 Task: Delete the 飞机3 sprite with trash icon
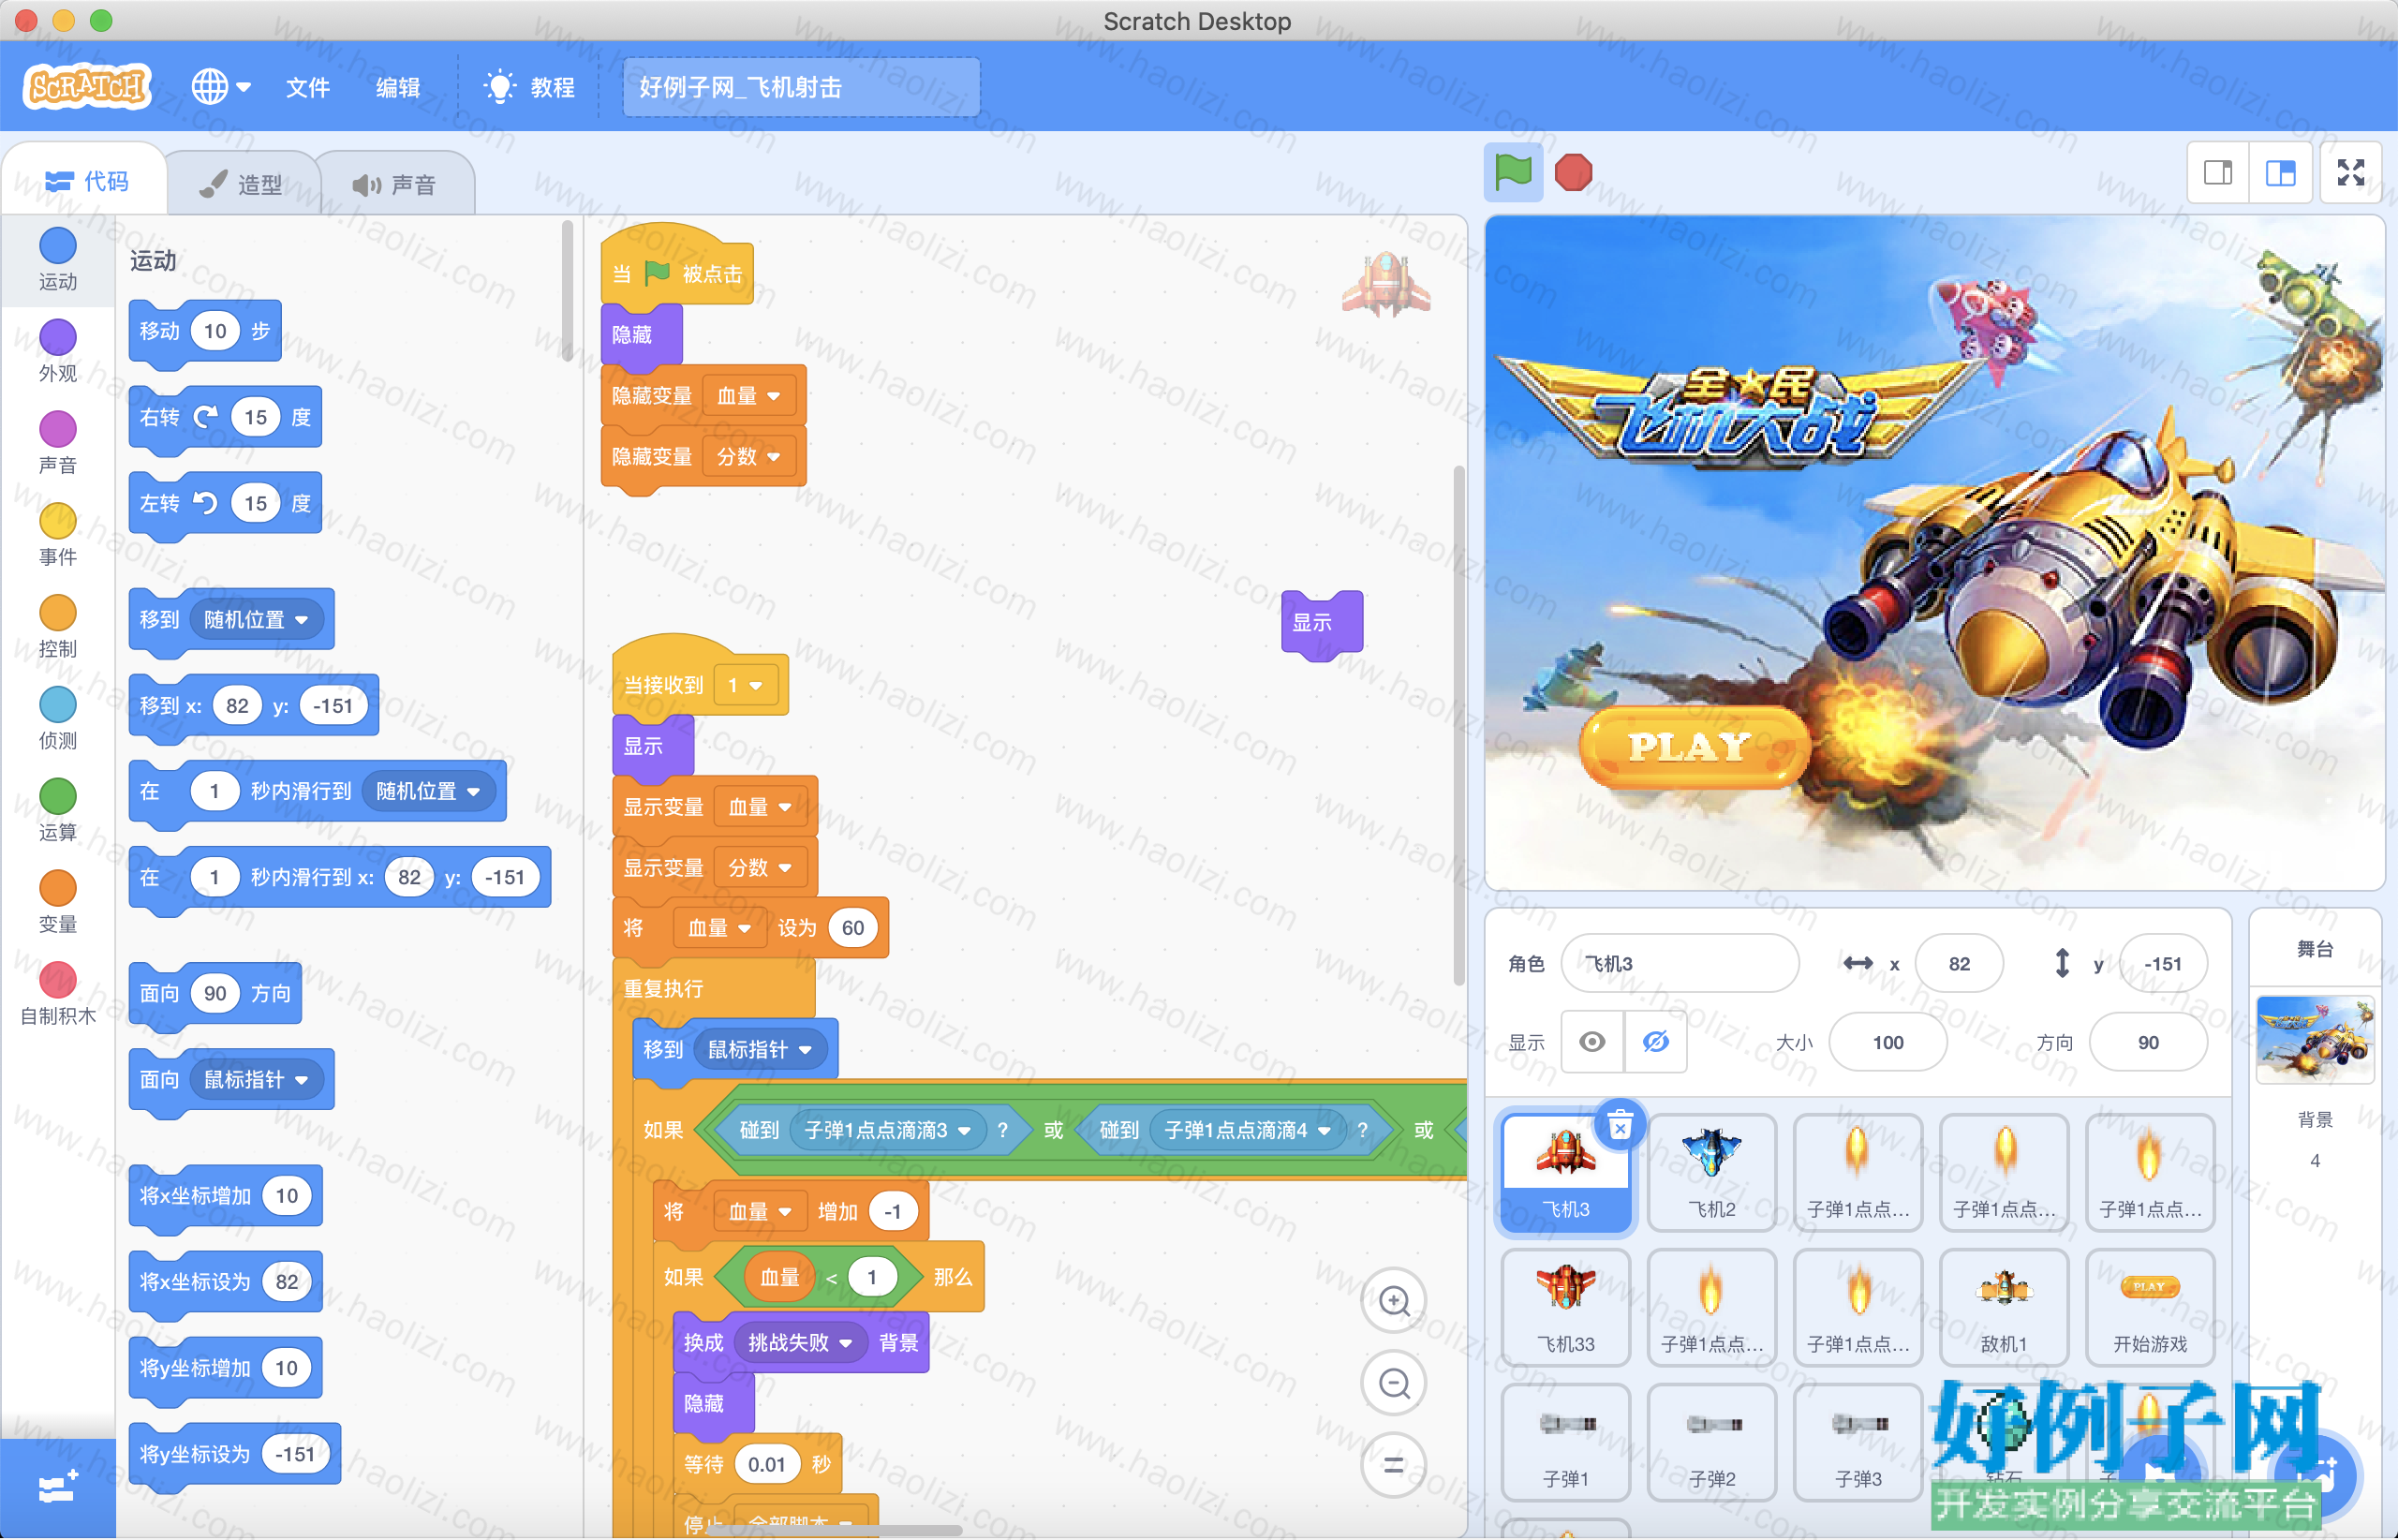pyautogui.click(x=1620, y=1126)
